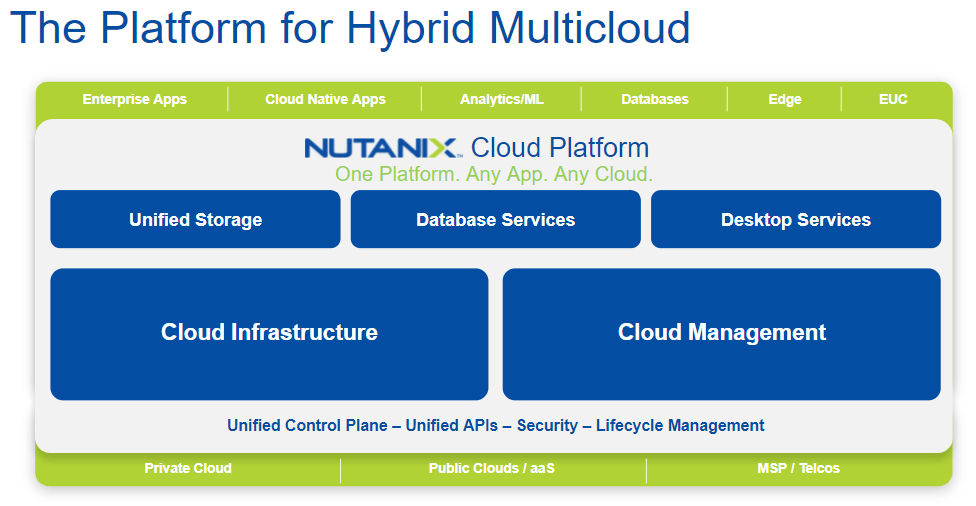Switch to the Analytics/ML tab

tap(502, 99)
